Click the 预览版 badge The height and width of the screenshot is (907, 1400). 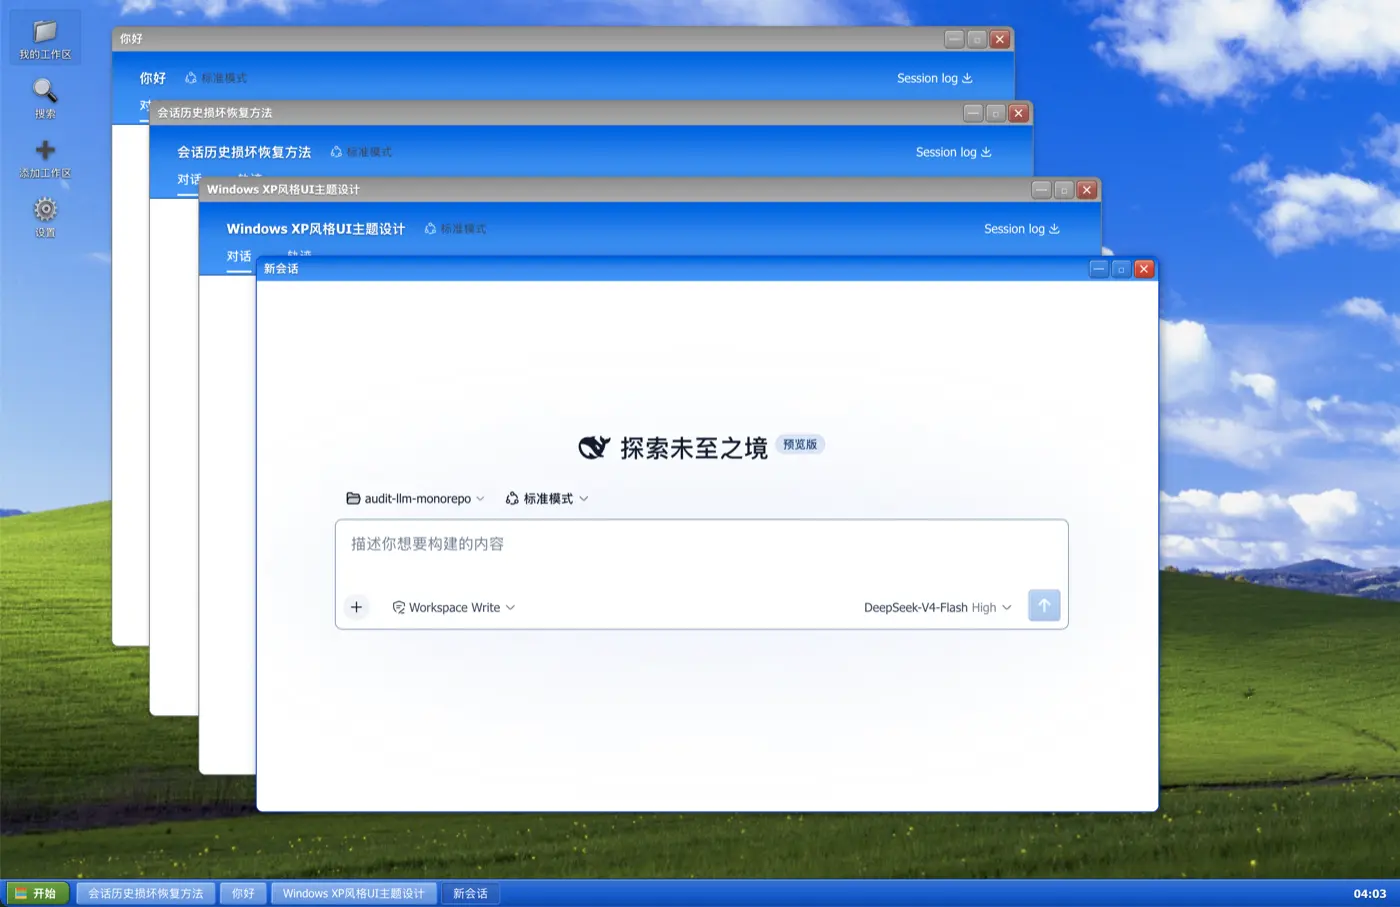point(800,444)
